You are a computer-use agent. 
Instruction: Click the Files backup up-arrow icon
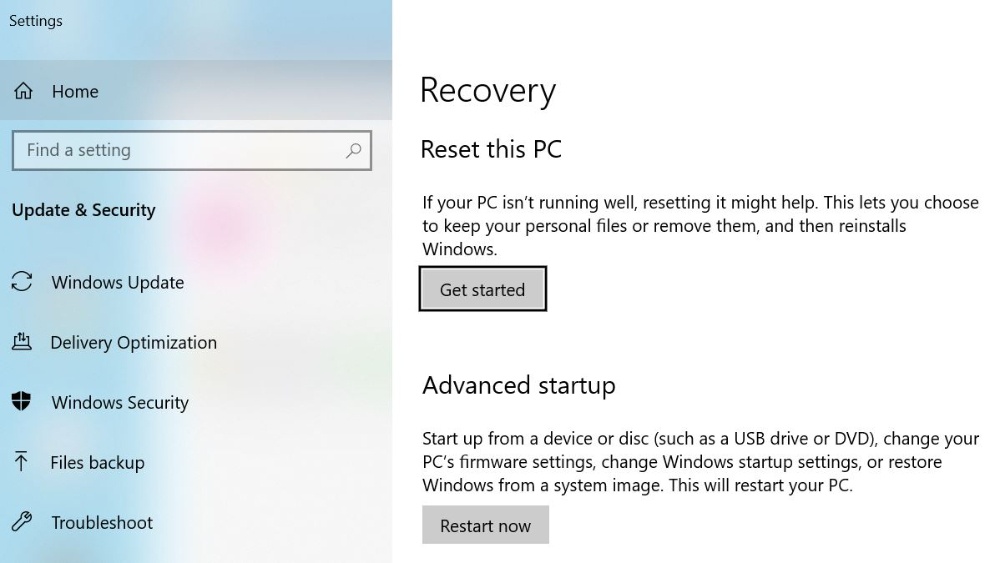21,461
